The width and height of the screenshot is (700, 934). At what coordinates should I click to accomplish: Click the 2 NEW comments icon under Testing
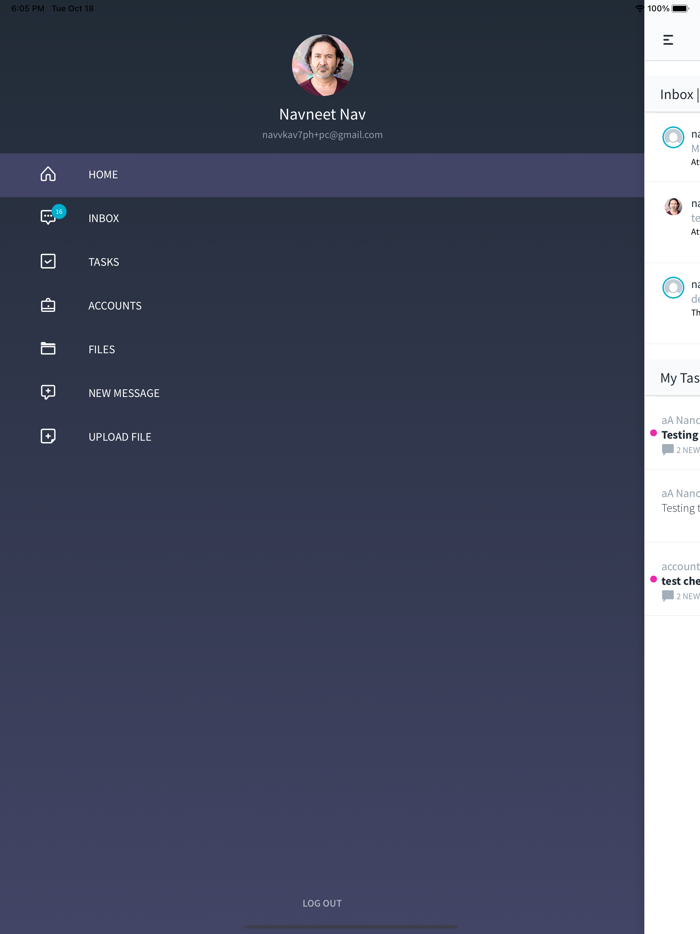point(668,450)
